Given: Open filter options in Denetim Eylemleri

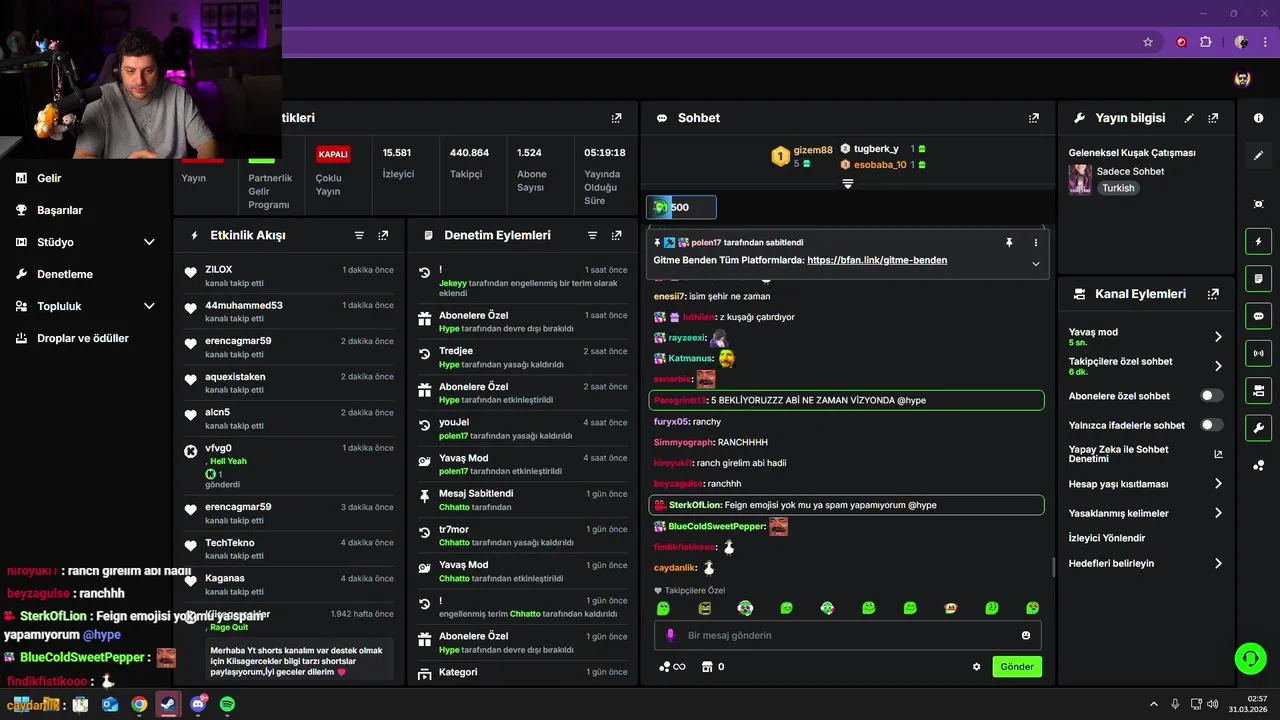Looking at the screenshot, I should pos(592,235).
